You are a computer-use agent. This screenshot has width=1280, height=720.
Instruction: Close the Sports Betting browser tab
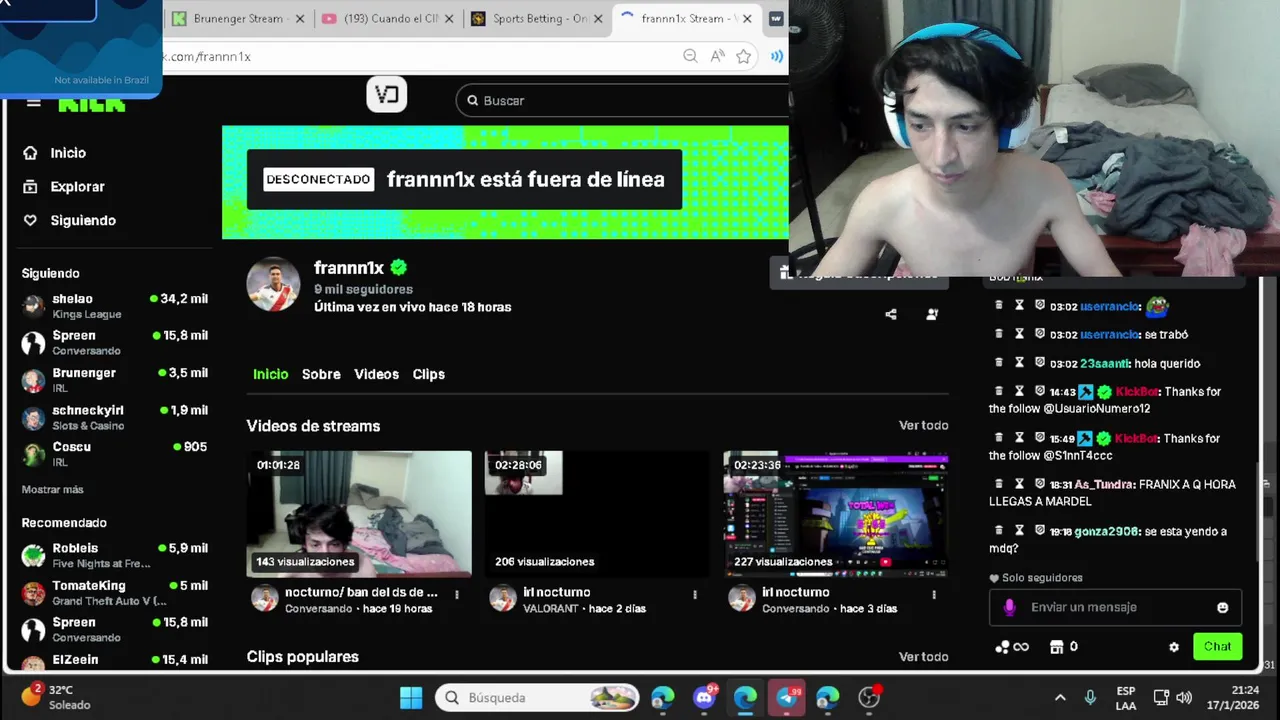click(598, 18)
